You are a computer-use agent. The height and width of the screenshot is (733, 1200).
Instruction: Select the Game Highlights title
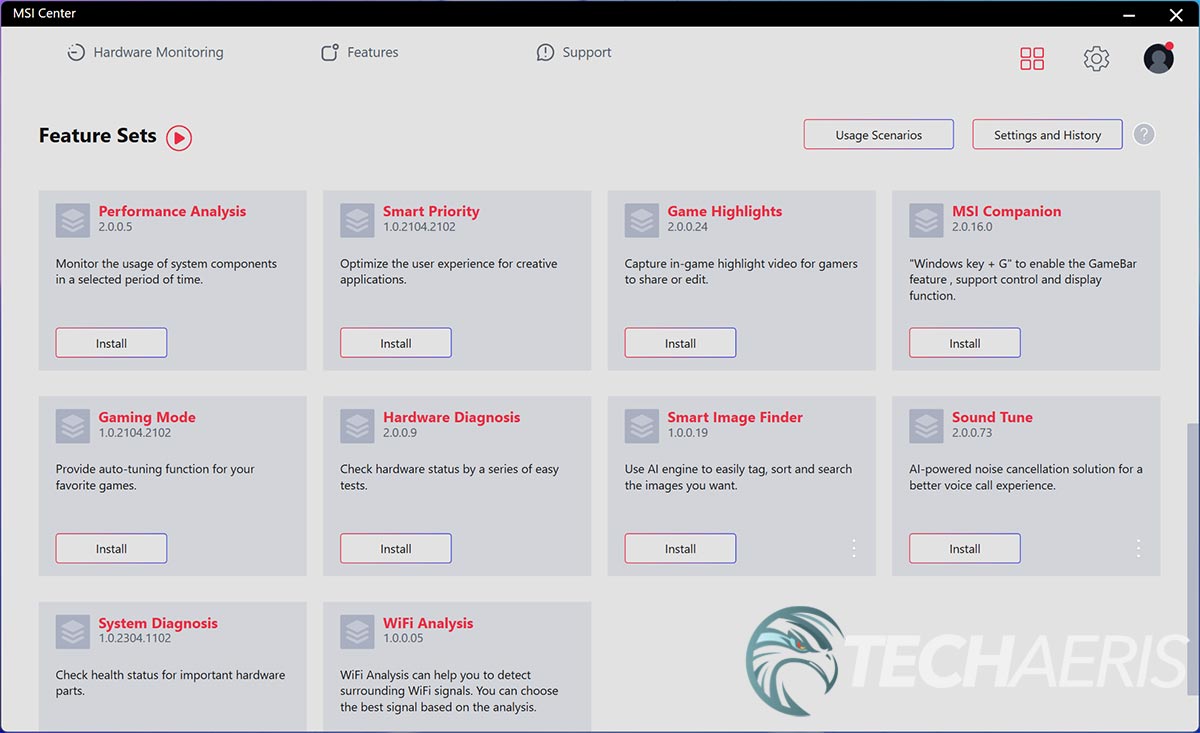(x=725, y=211)
